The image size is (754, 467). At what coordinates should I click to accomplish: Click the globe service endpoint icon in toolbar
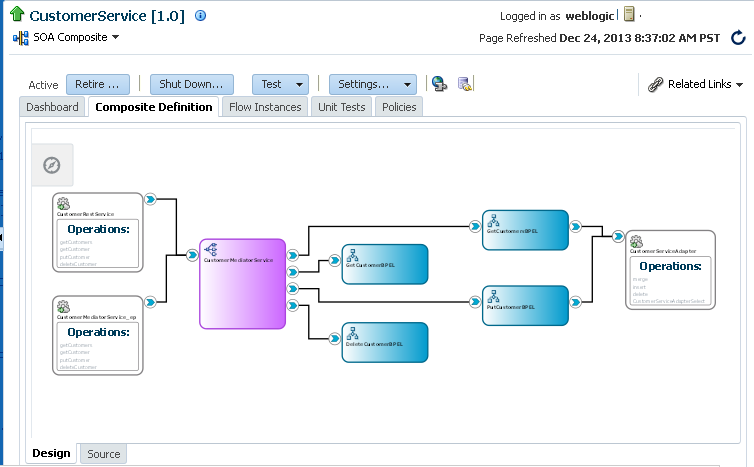pos(439,84)
